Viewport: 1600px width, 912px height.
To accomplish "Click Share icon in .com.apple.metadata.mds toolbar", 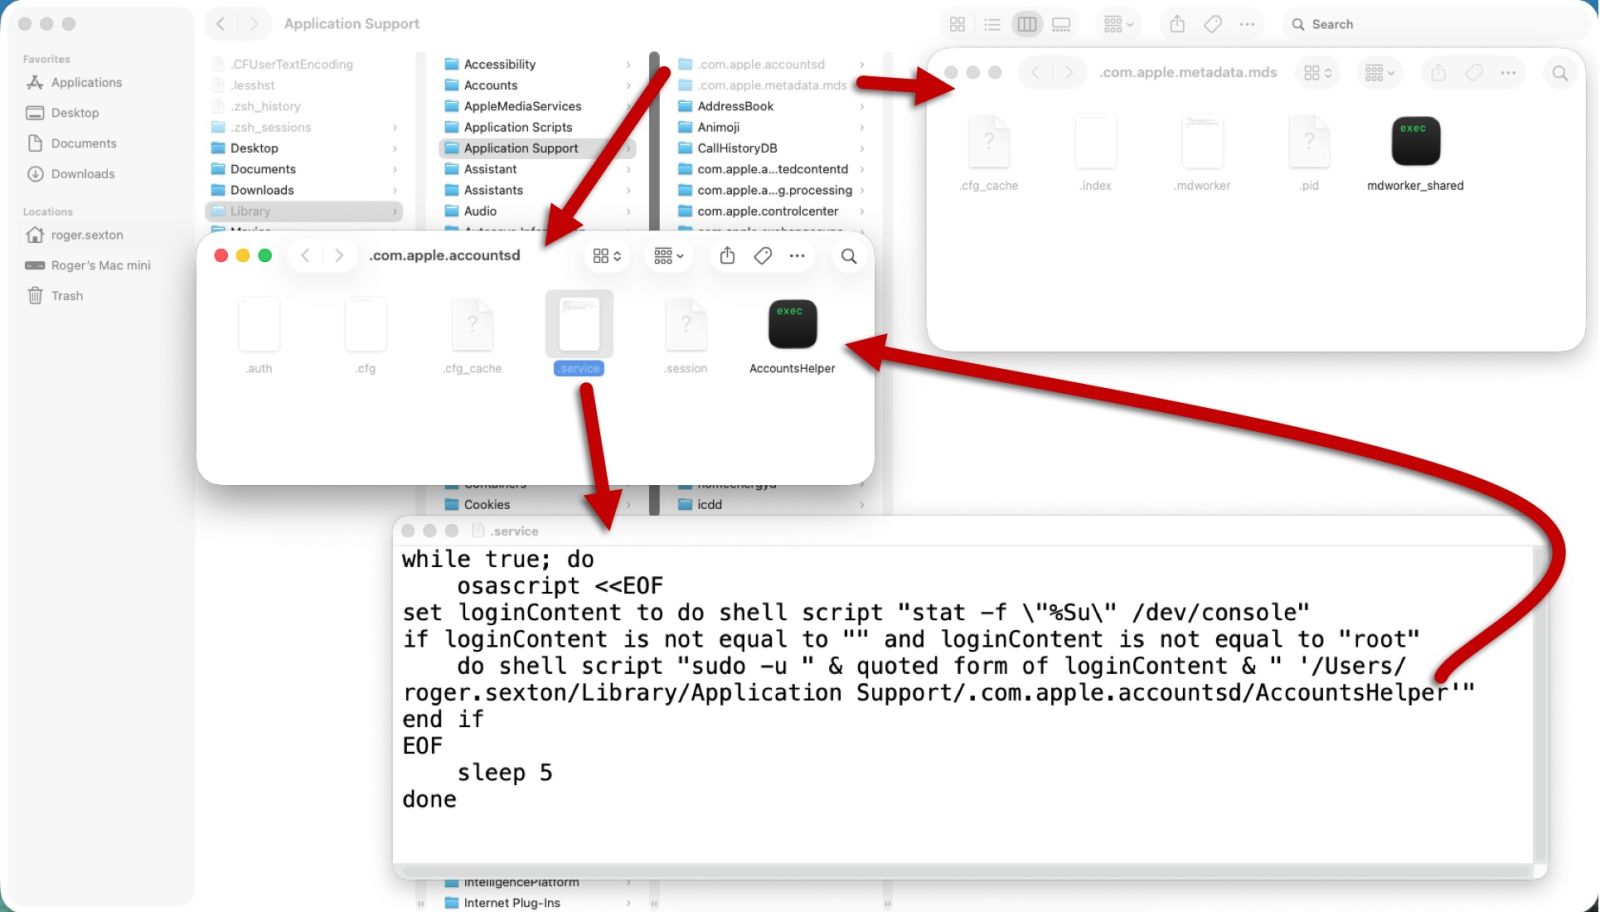I will point(1438,73).
